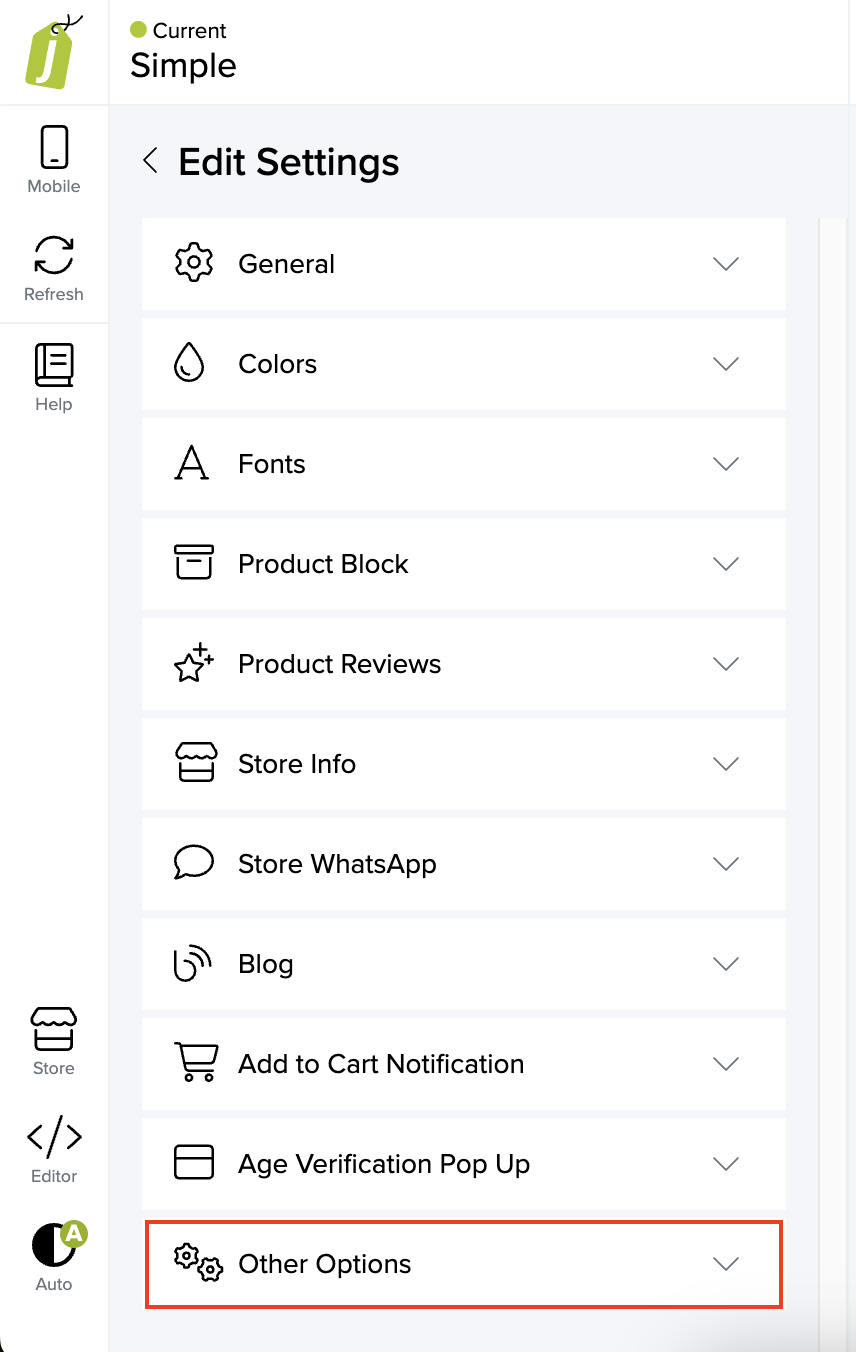The width and height of the screenshot is (856, 1352).
Task: Click the Colors droplet icon
Action: tap(189, 364)
